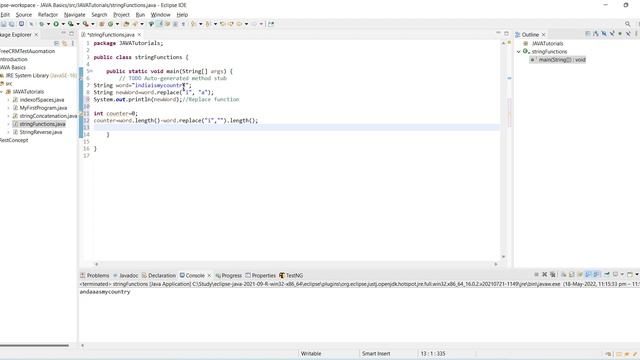The width and height of the screenshot is (640, 360).
Task: Click blank editor line 13
Action: 296,127
